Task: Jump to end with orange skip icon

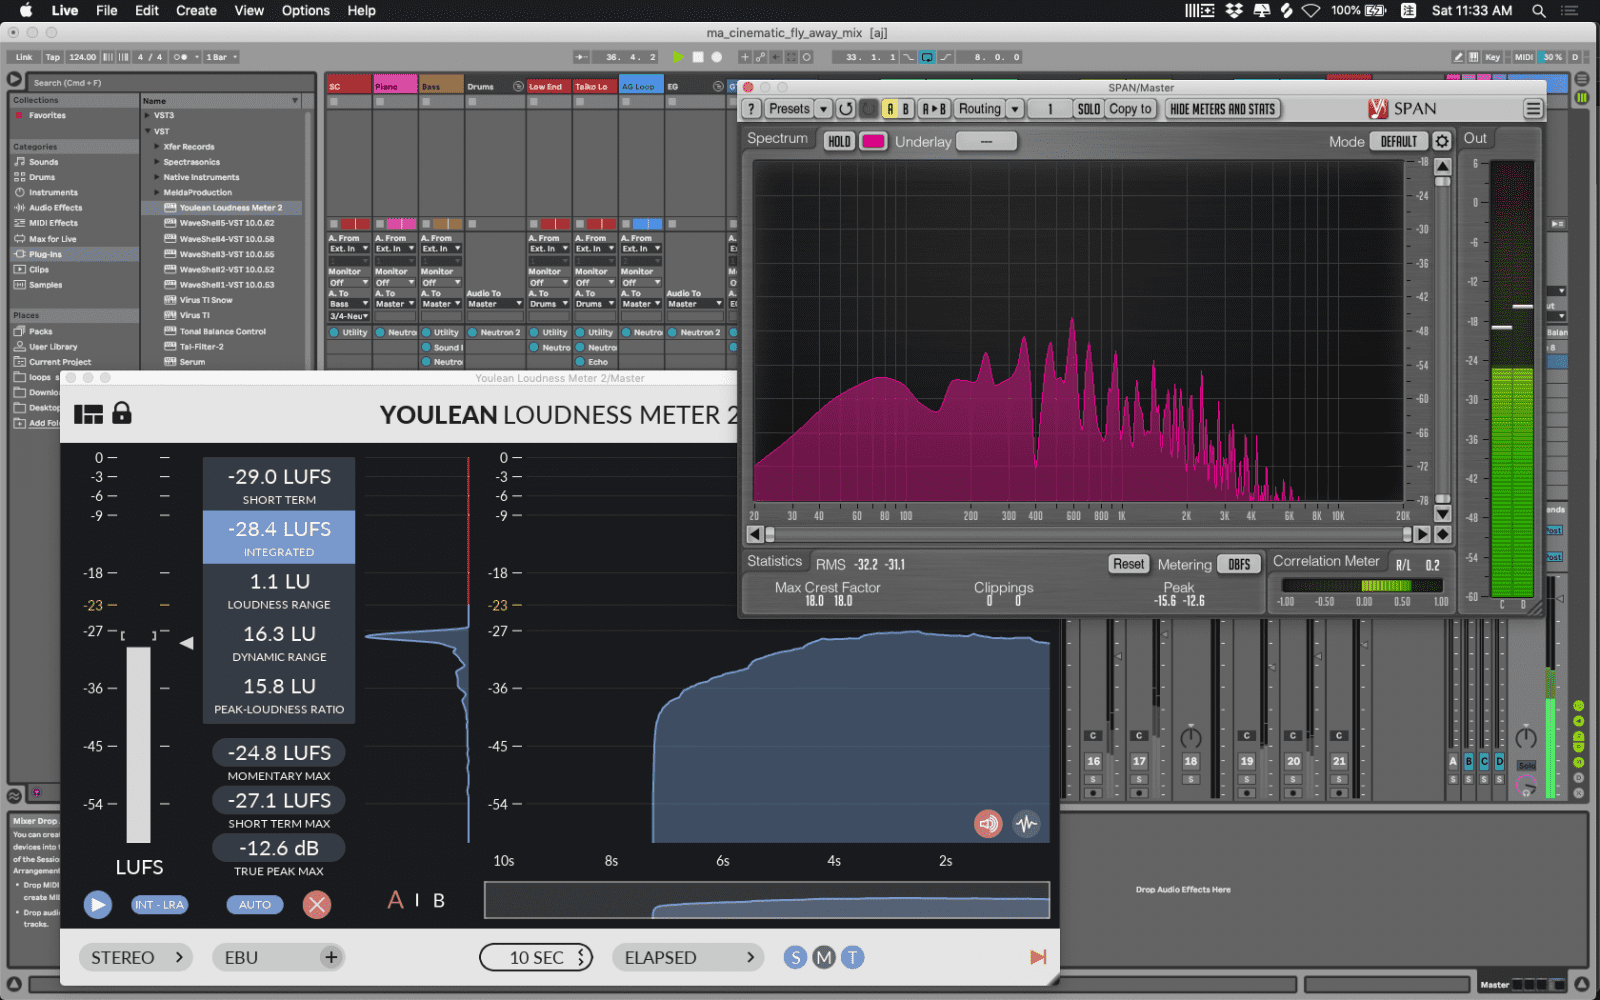Action: point(1038,957)
